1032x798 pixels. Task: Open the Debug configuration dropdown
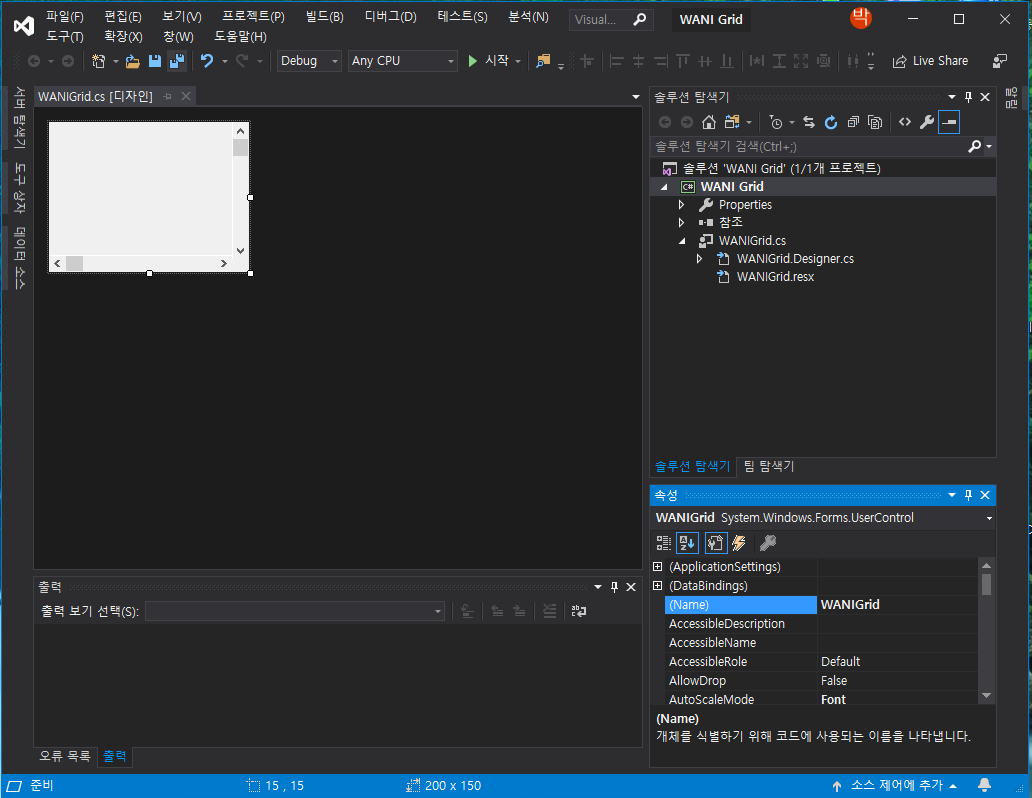pyautogui.click(x=309, y=61)
